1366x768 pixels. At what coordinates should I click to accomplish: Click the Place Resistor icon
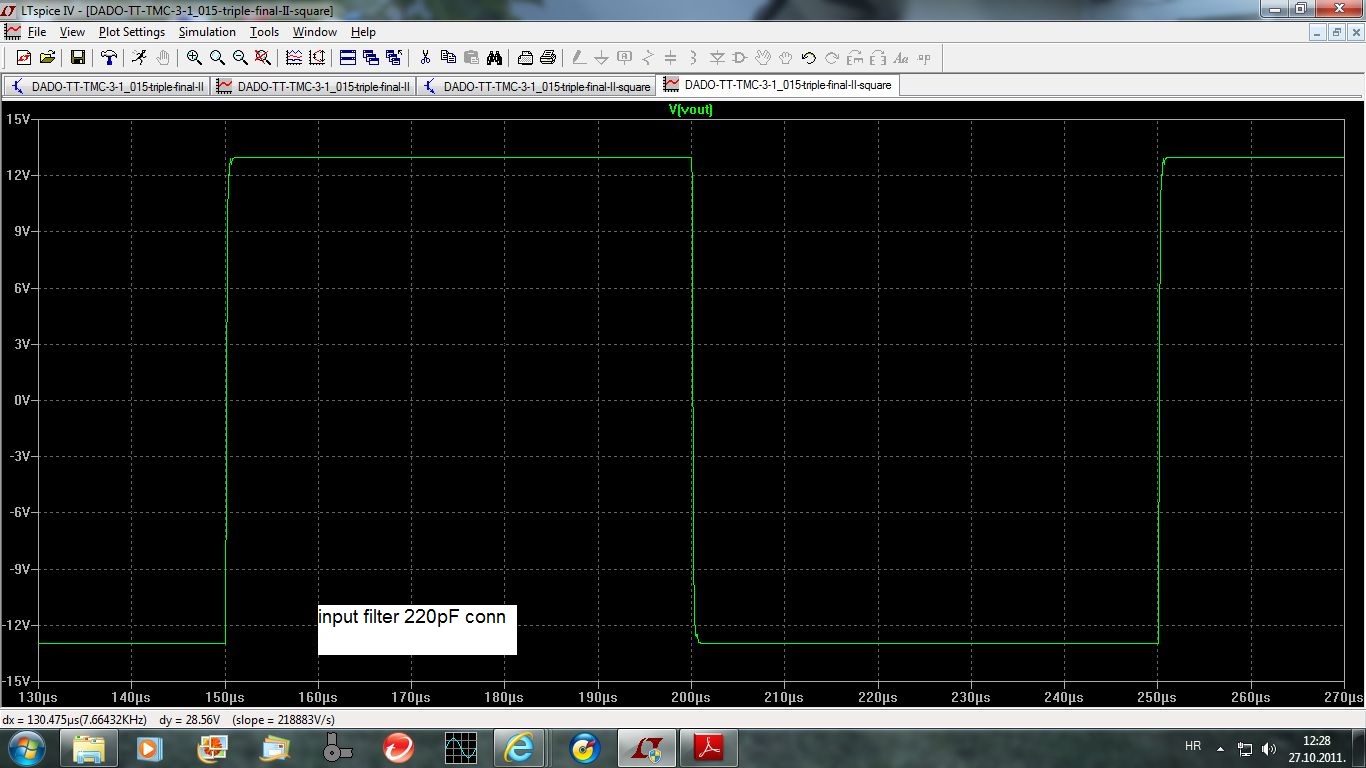[648, 58]
